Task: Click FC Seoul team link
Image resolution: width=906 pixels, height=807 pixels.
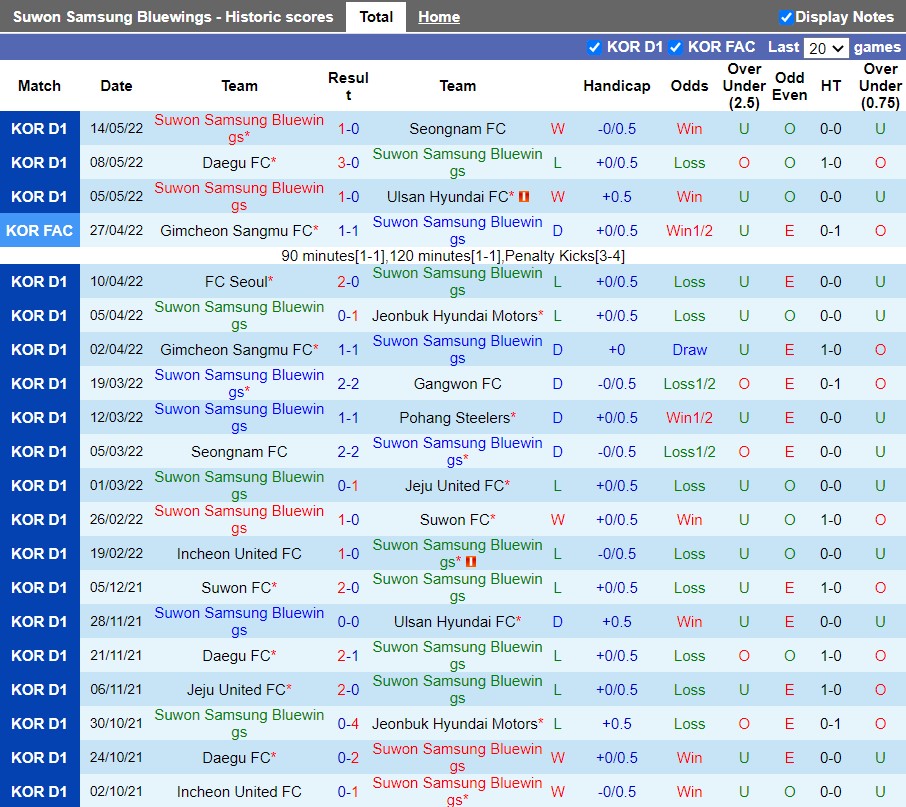Action: [x=236, y=282]
